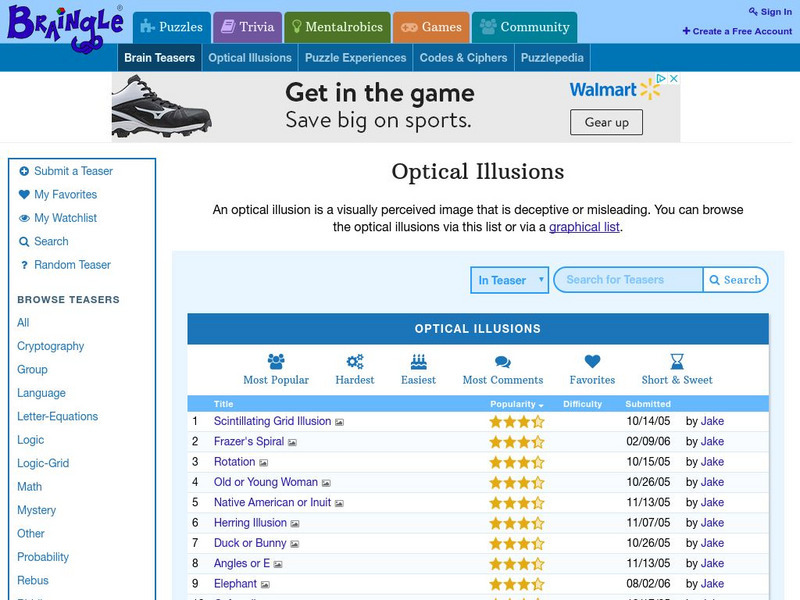Screen dimensions: 800x600
Task: Close the Walmart ad with X icon
Action: coord(673,78)
